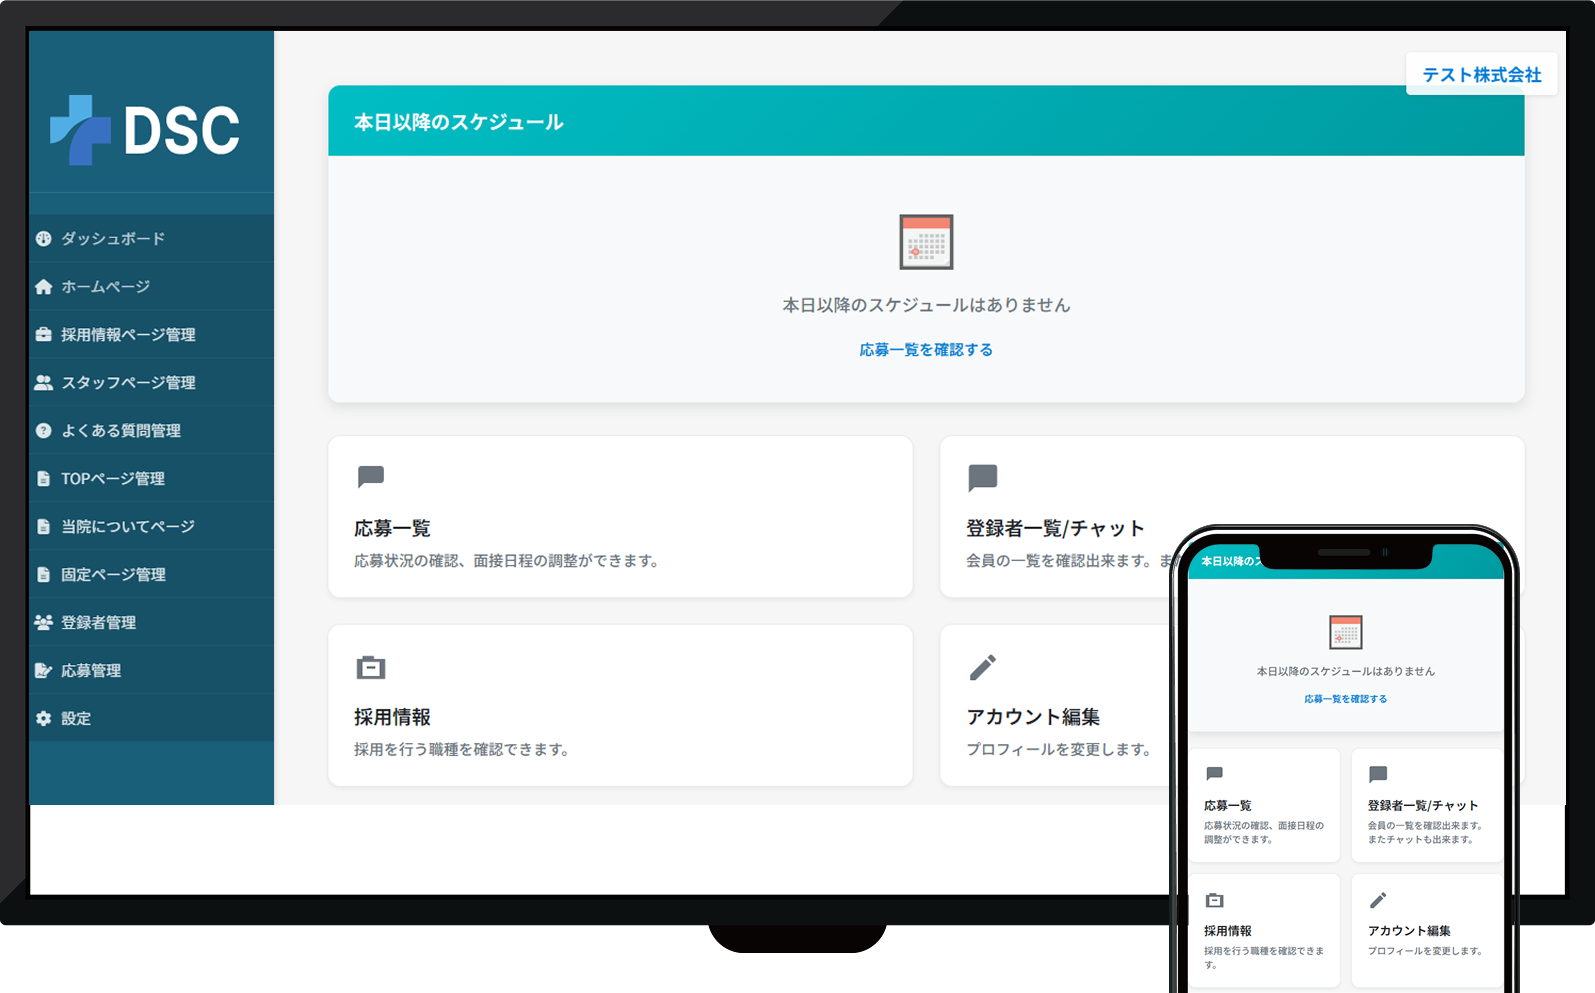Follow the 応募一覧を確認する link on desktop
The image size is (1595, 993).
[x=926, y=350]
